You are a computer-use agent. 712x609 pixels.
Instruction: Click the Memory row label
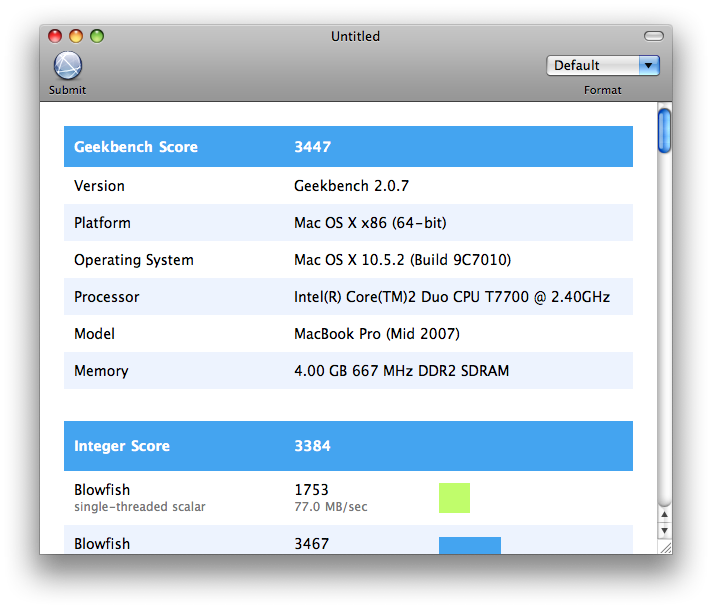click(x=101, y=371)
